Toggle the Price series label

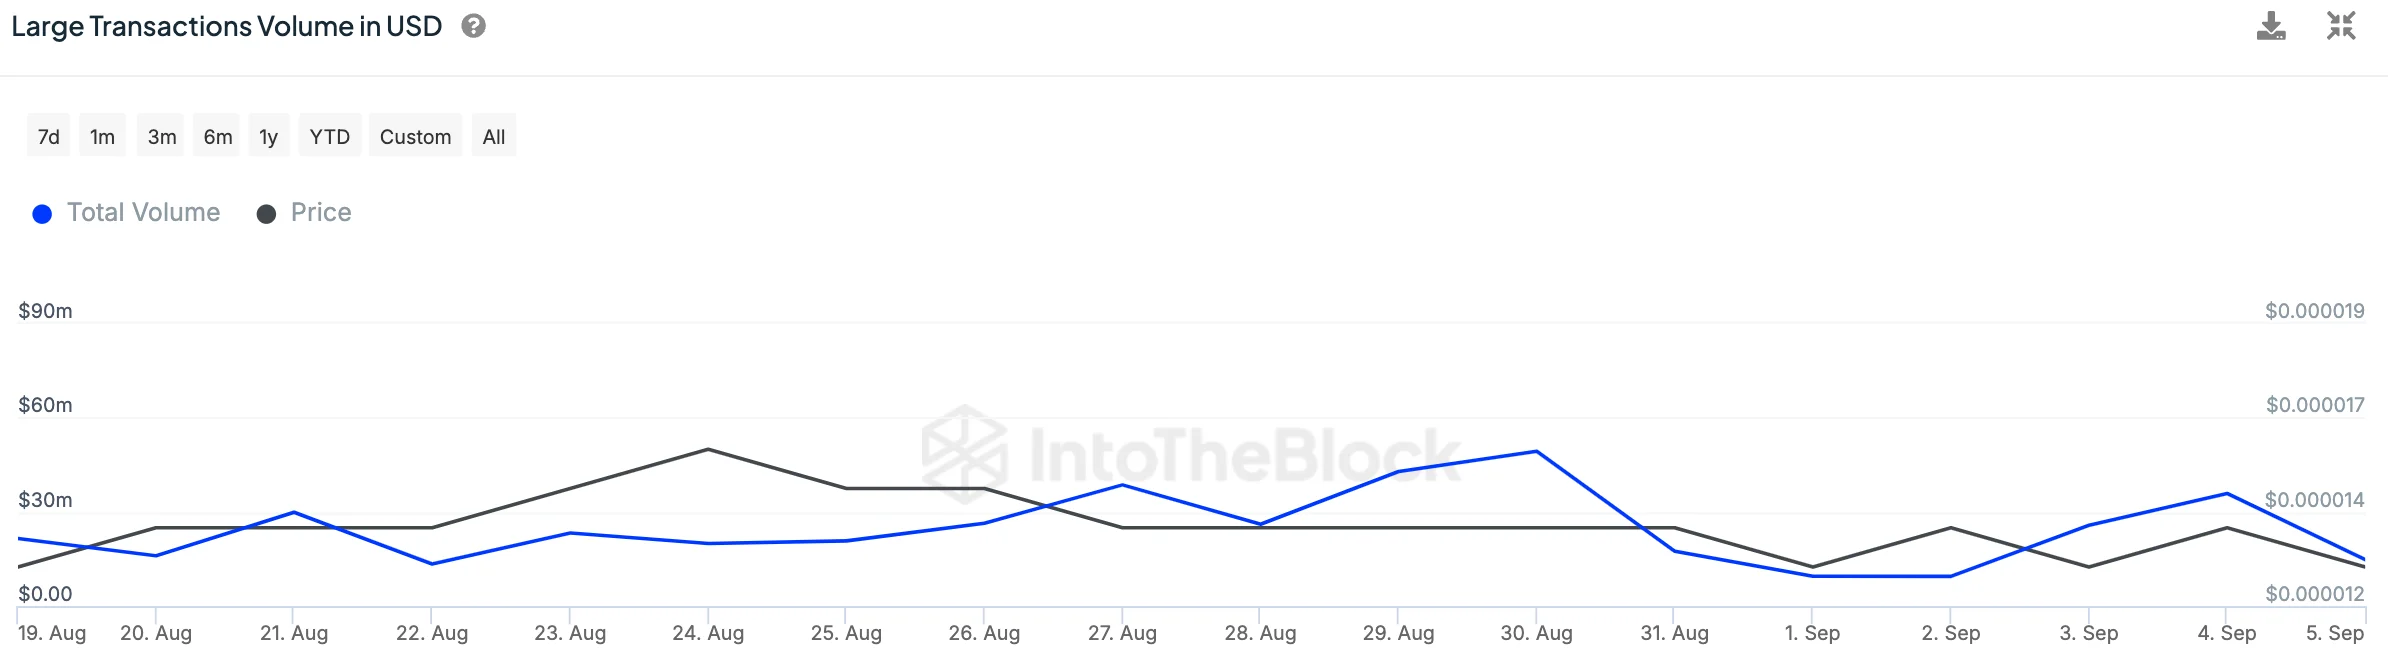321,212
